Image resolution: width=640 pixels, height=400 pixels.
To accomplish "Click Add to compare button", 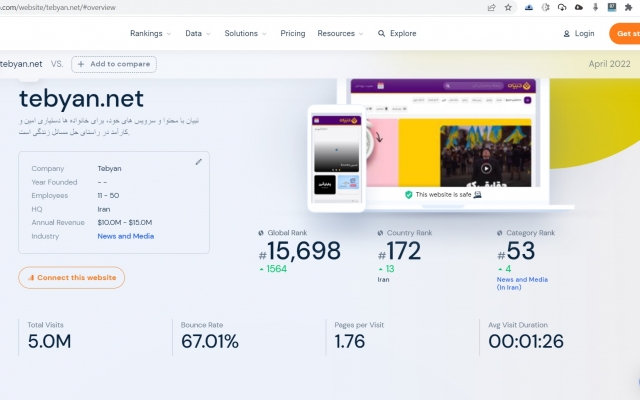I will 114,64.
